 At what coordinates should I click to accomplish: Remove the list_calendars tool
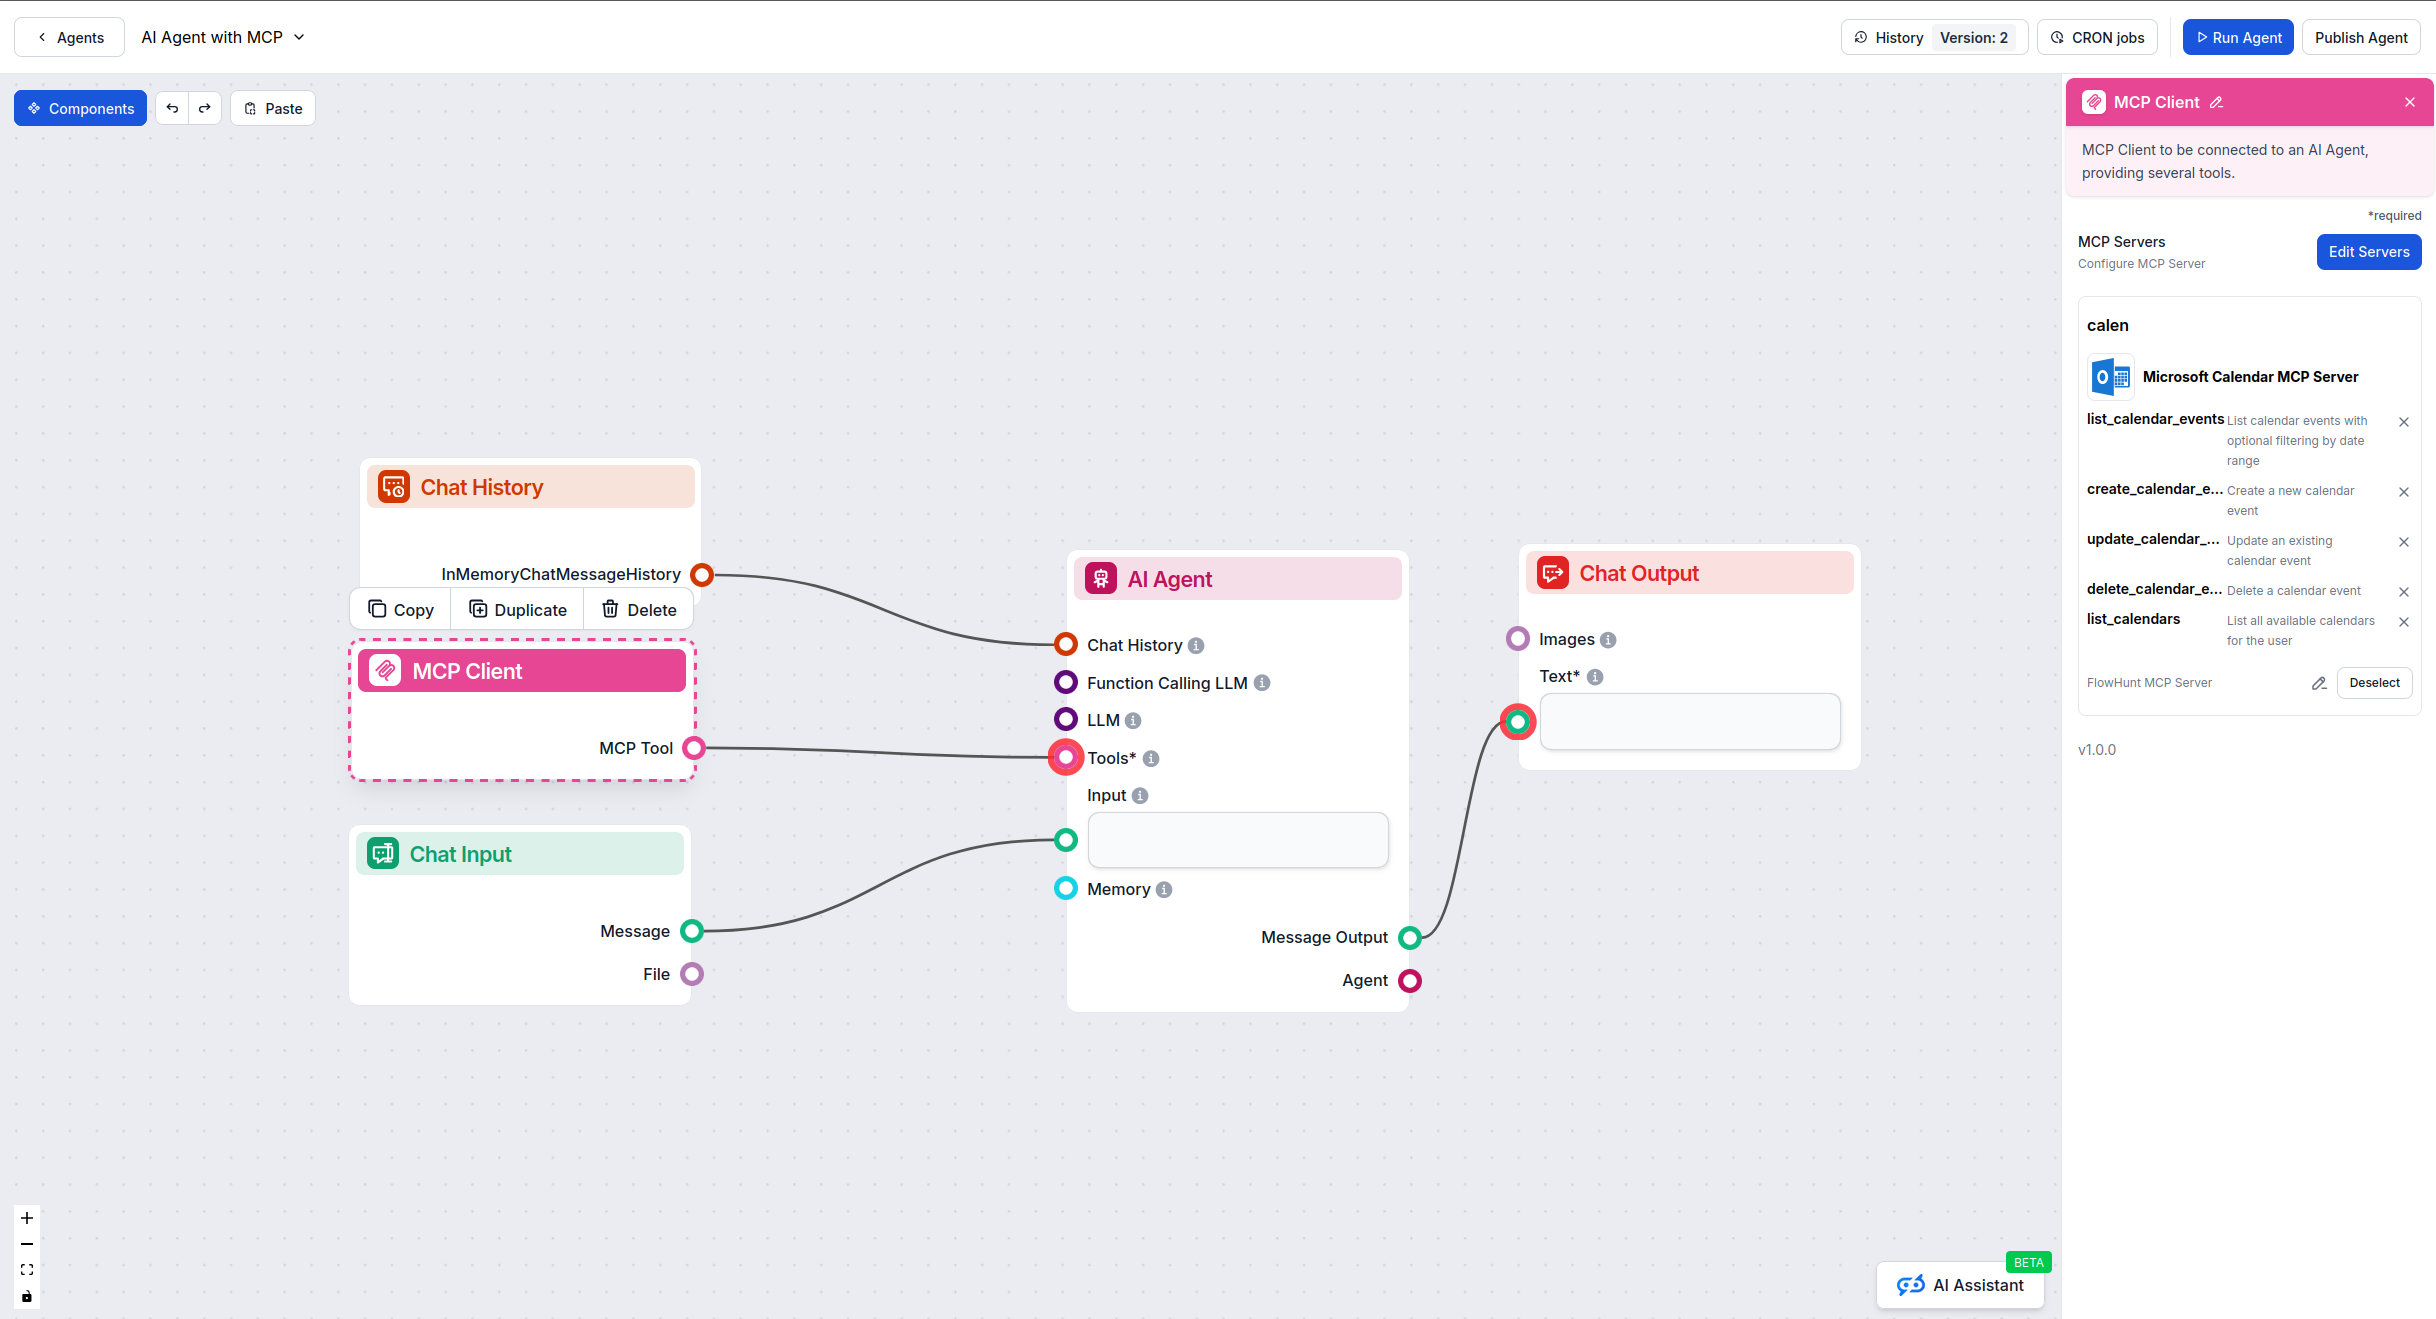(2405, 622)
